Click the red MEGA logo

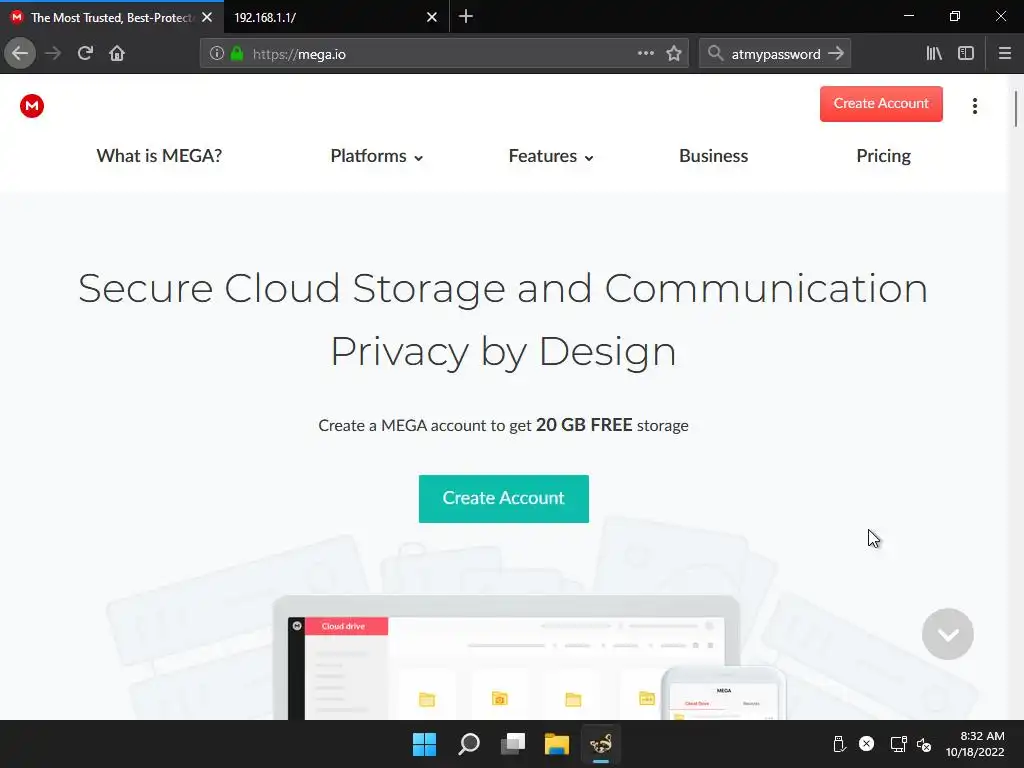(x=32, y=106)
